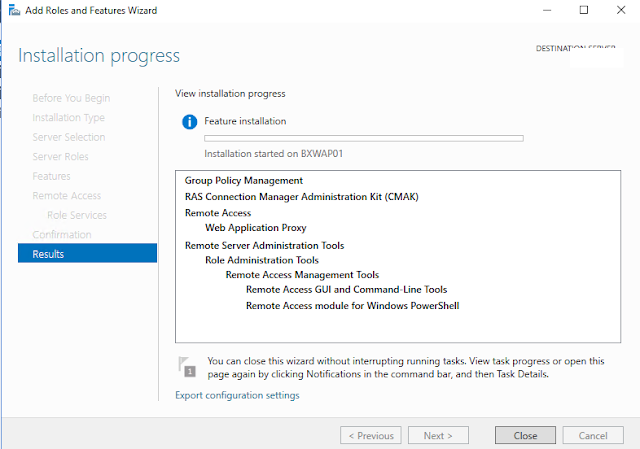Click the Close button

coord(525,436)
